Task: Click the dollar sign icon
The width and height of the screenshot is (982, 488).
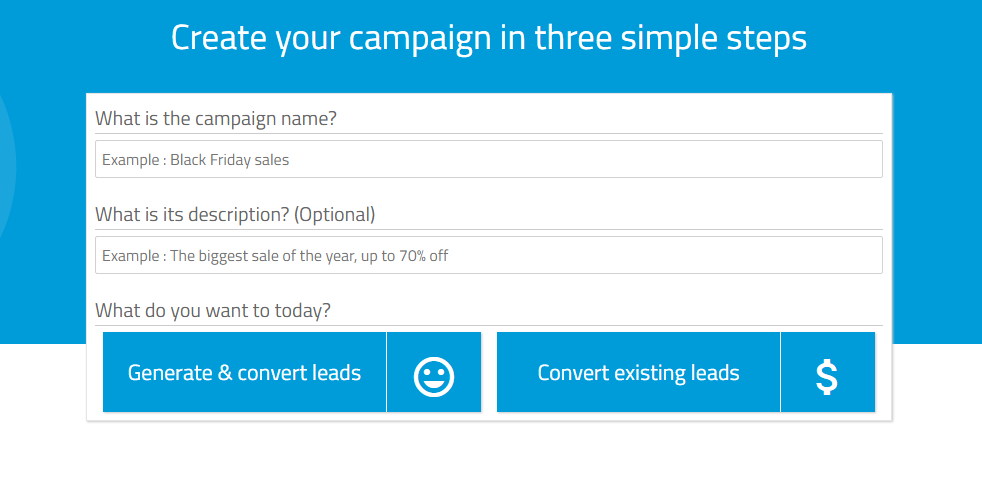Action: (827, 378)
